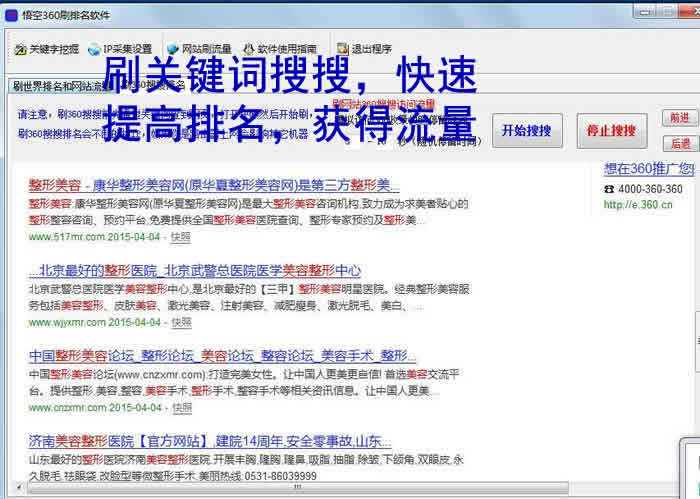Click the 前进 forward button
The height and width of the screenshot is (499, 700).
(680, 118)
